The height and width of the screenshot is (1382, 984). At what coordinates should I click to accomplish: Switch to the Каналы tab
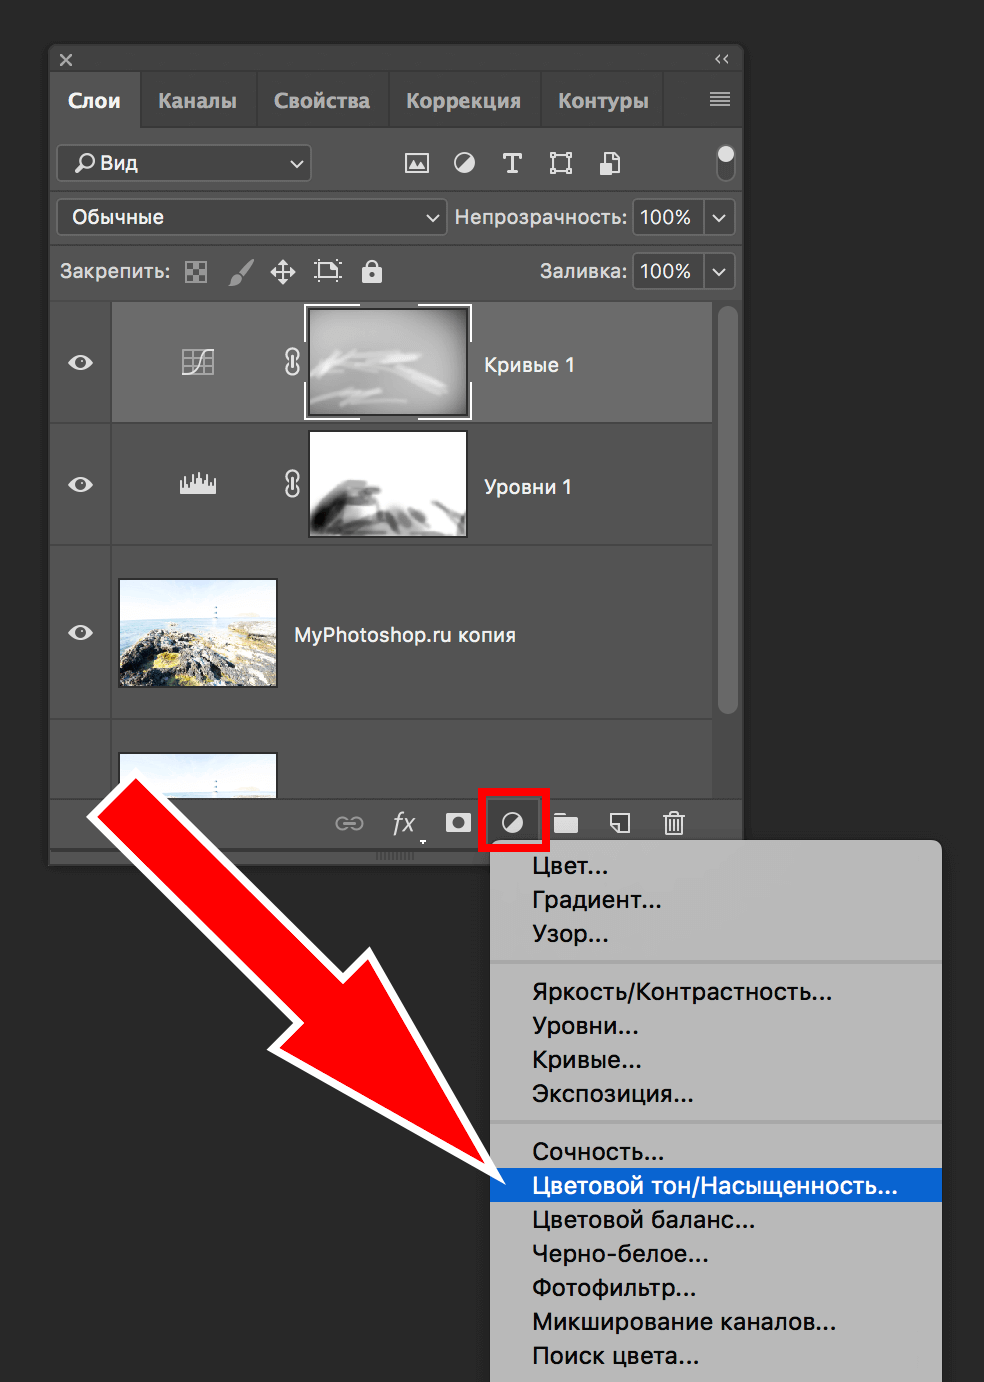click(197, 101)
